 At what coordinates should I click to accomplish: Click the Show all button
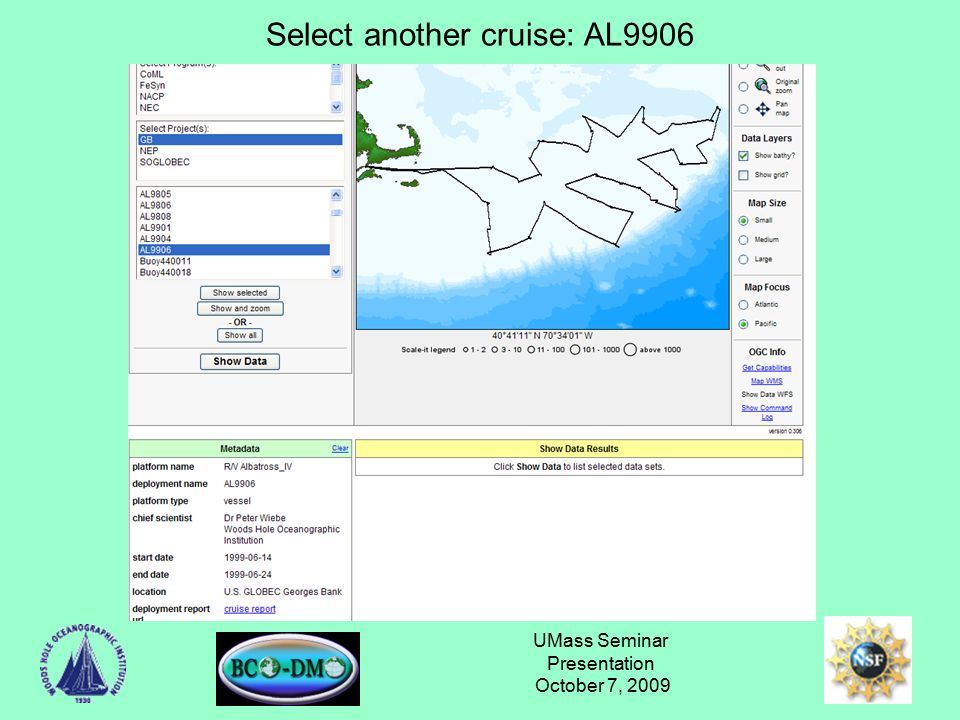coord(240,336)
